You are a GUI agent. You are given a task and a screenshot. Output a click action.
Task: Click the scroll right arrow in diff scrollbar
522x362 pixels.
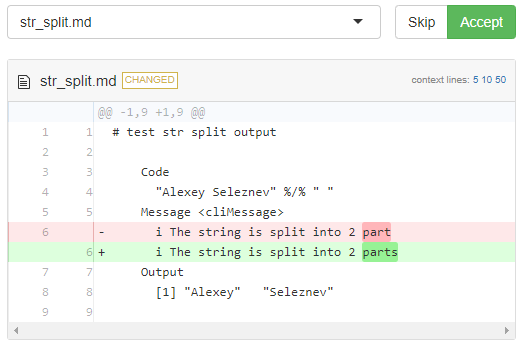point(507,330)
